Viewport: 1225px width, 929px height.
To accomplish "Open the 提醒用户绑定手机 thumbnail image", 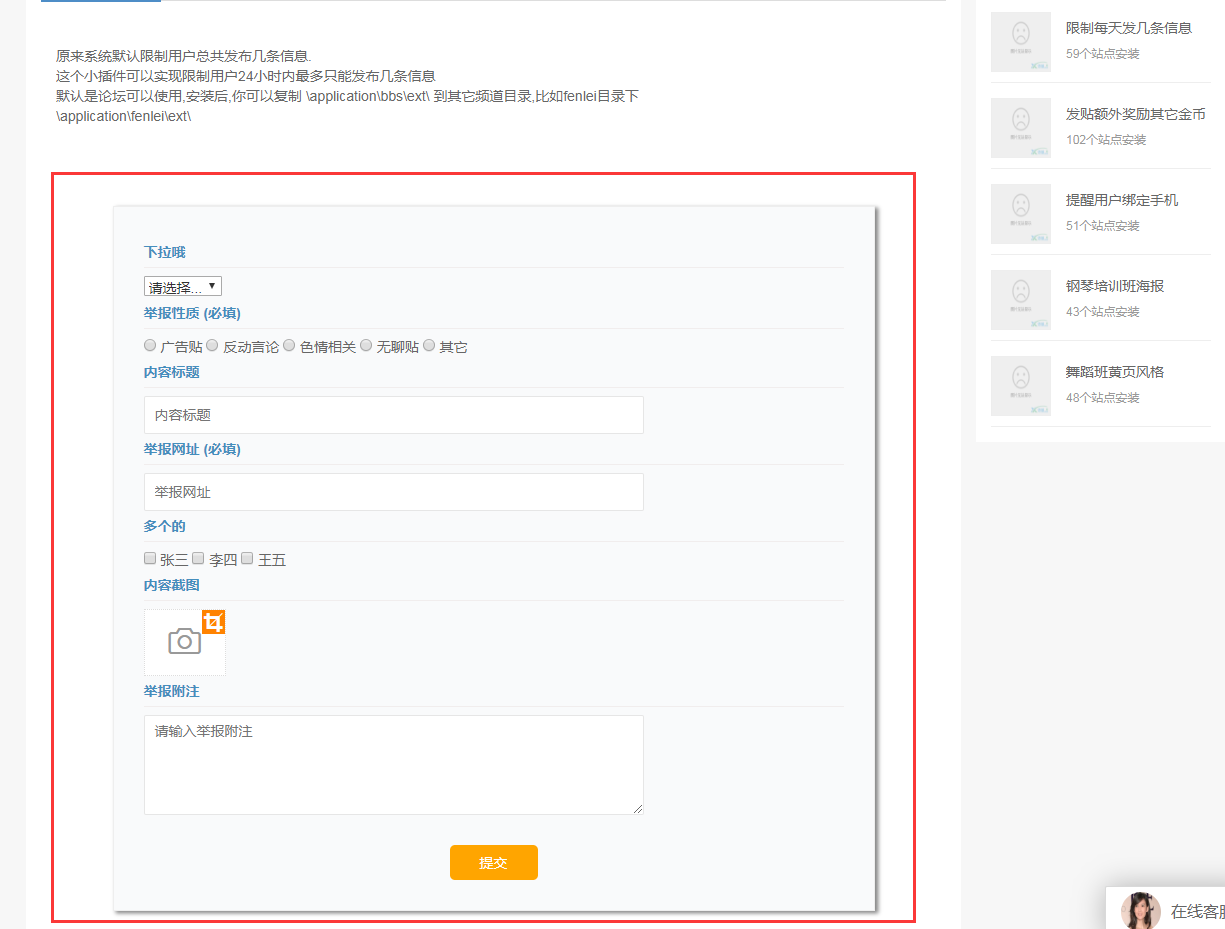I will pos(1020,214).
